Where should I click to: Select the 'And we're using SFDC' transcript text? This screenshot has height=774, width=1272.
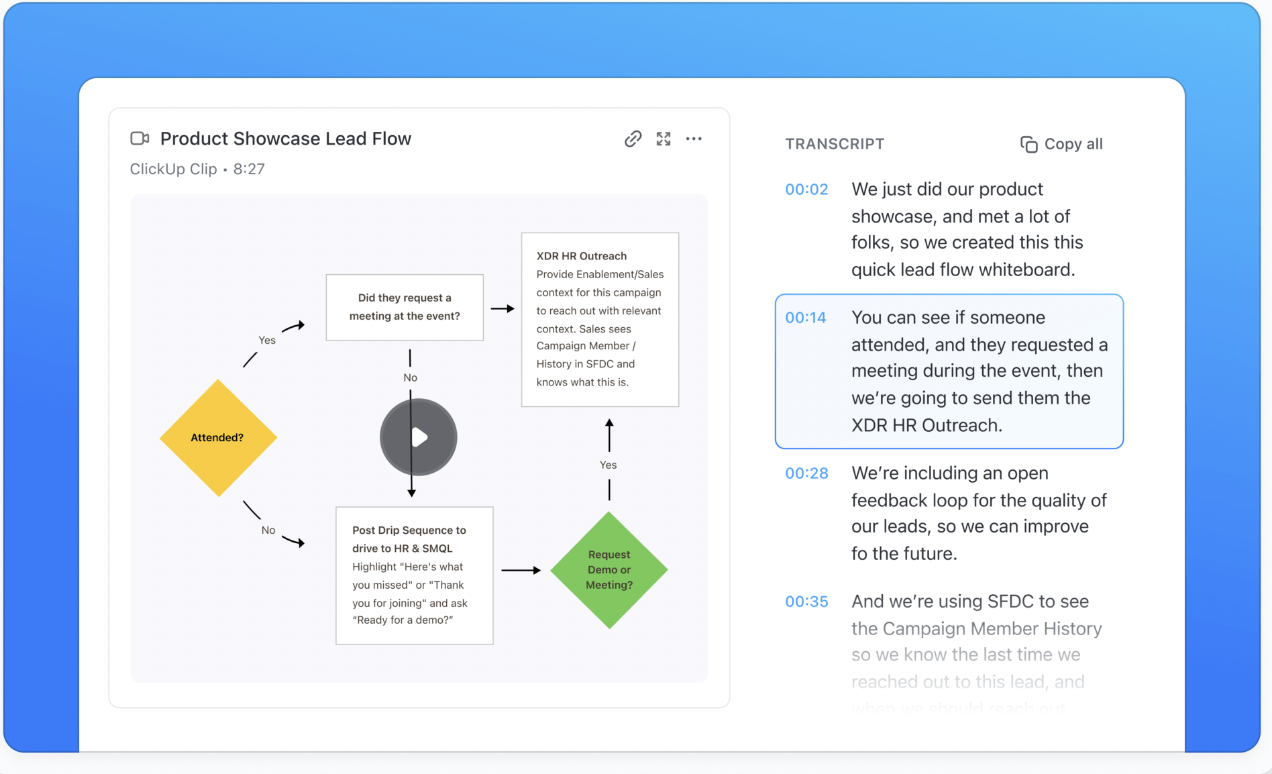[977, 655]
